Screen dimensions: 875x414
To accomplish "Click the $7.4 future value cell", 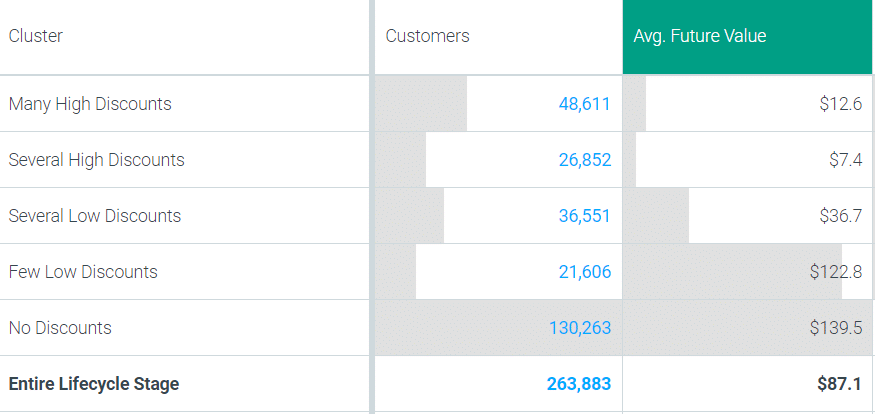I will [x=848, y=160].
